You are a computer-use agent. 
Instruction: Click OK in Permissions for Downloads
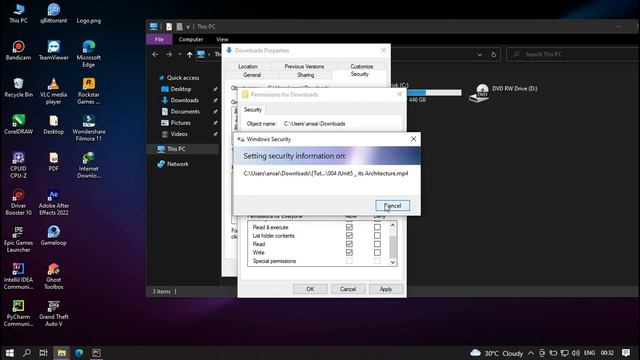pyautogui.click(x=310, y=289)
